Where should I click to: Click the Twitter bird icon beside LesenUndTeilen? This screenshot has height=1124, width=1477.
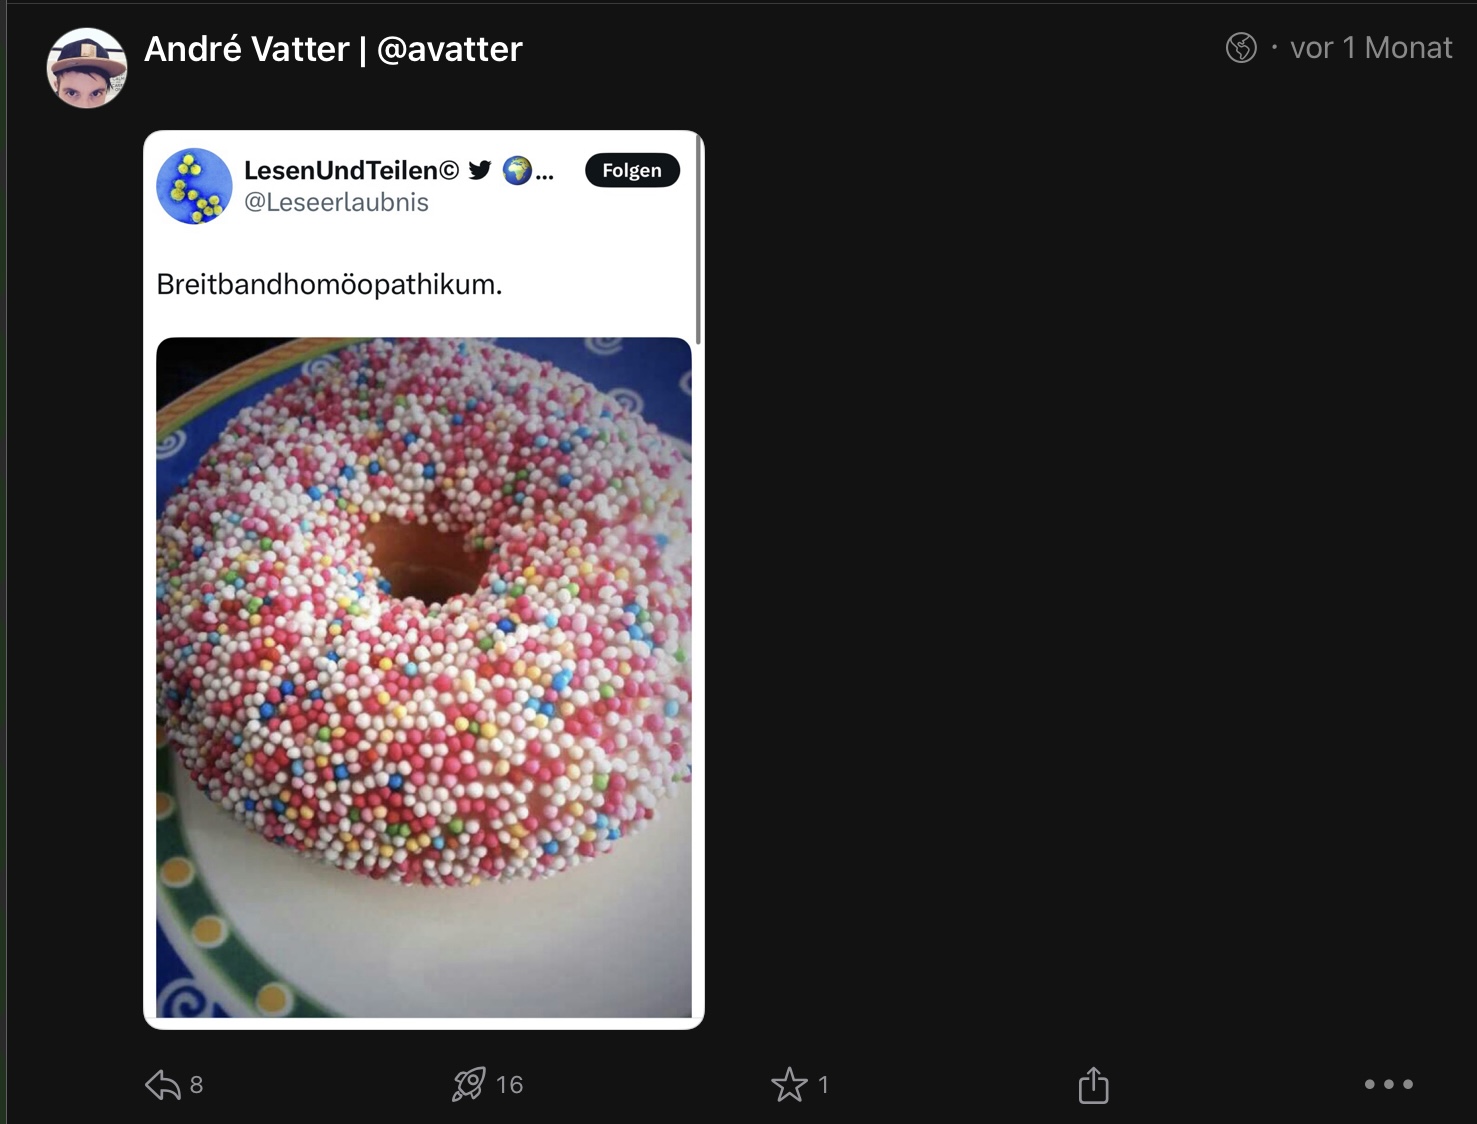click(480, 170)
